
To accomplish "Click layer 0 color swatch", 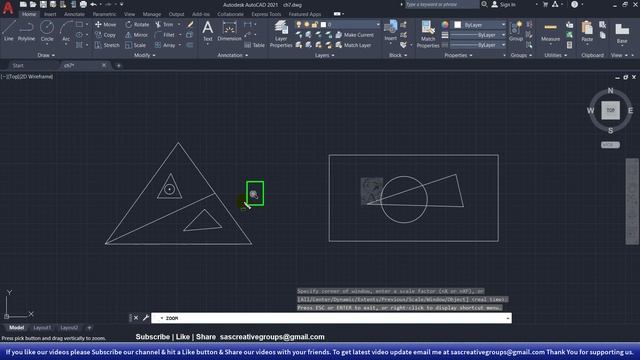I will [323, 24].
